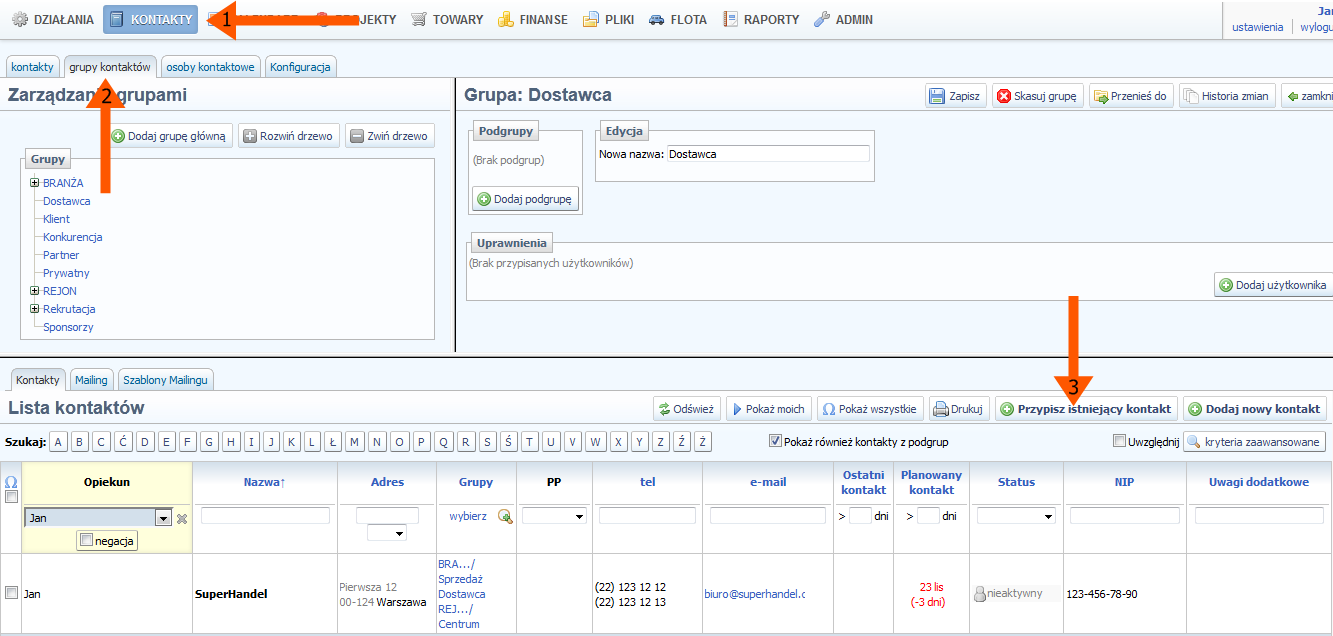The width and height of the screenshot is (1333, 636).
Task: Click Przypisz istniejący kontakt button
Action: click(x=1085, y=409)
